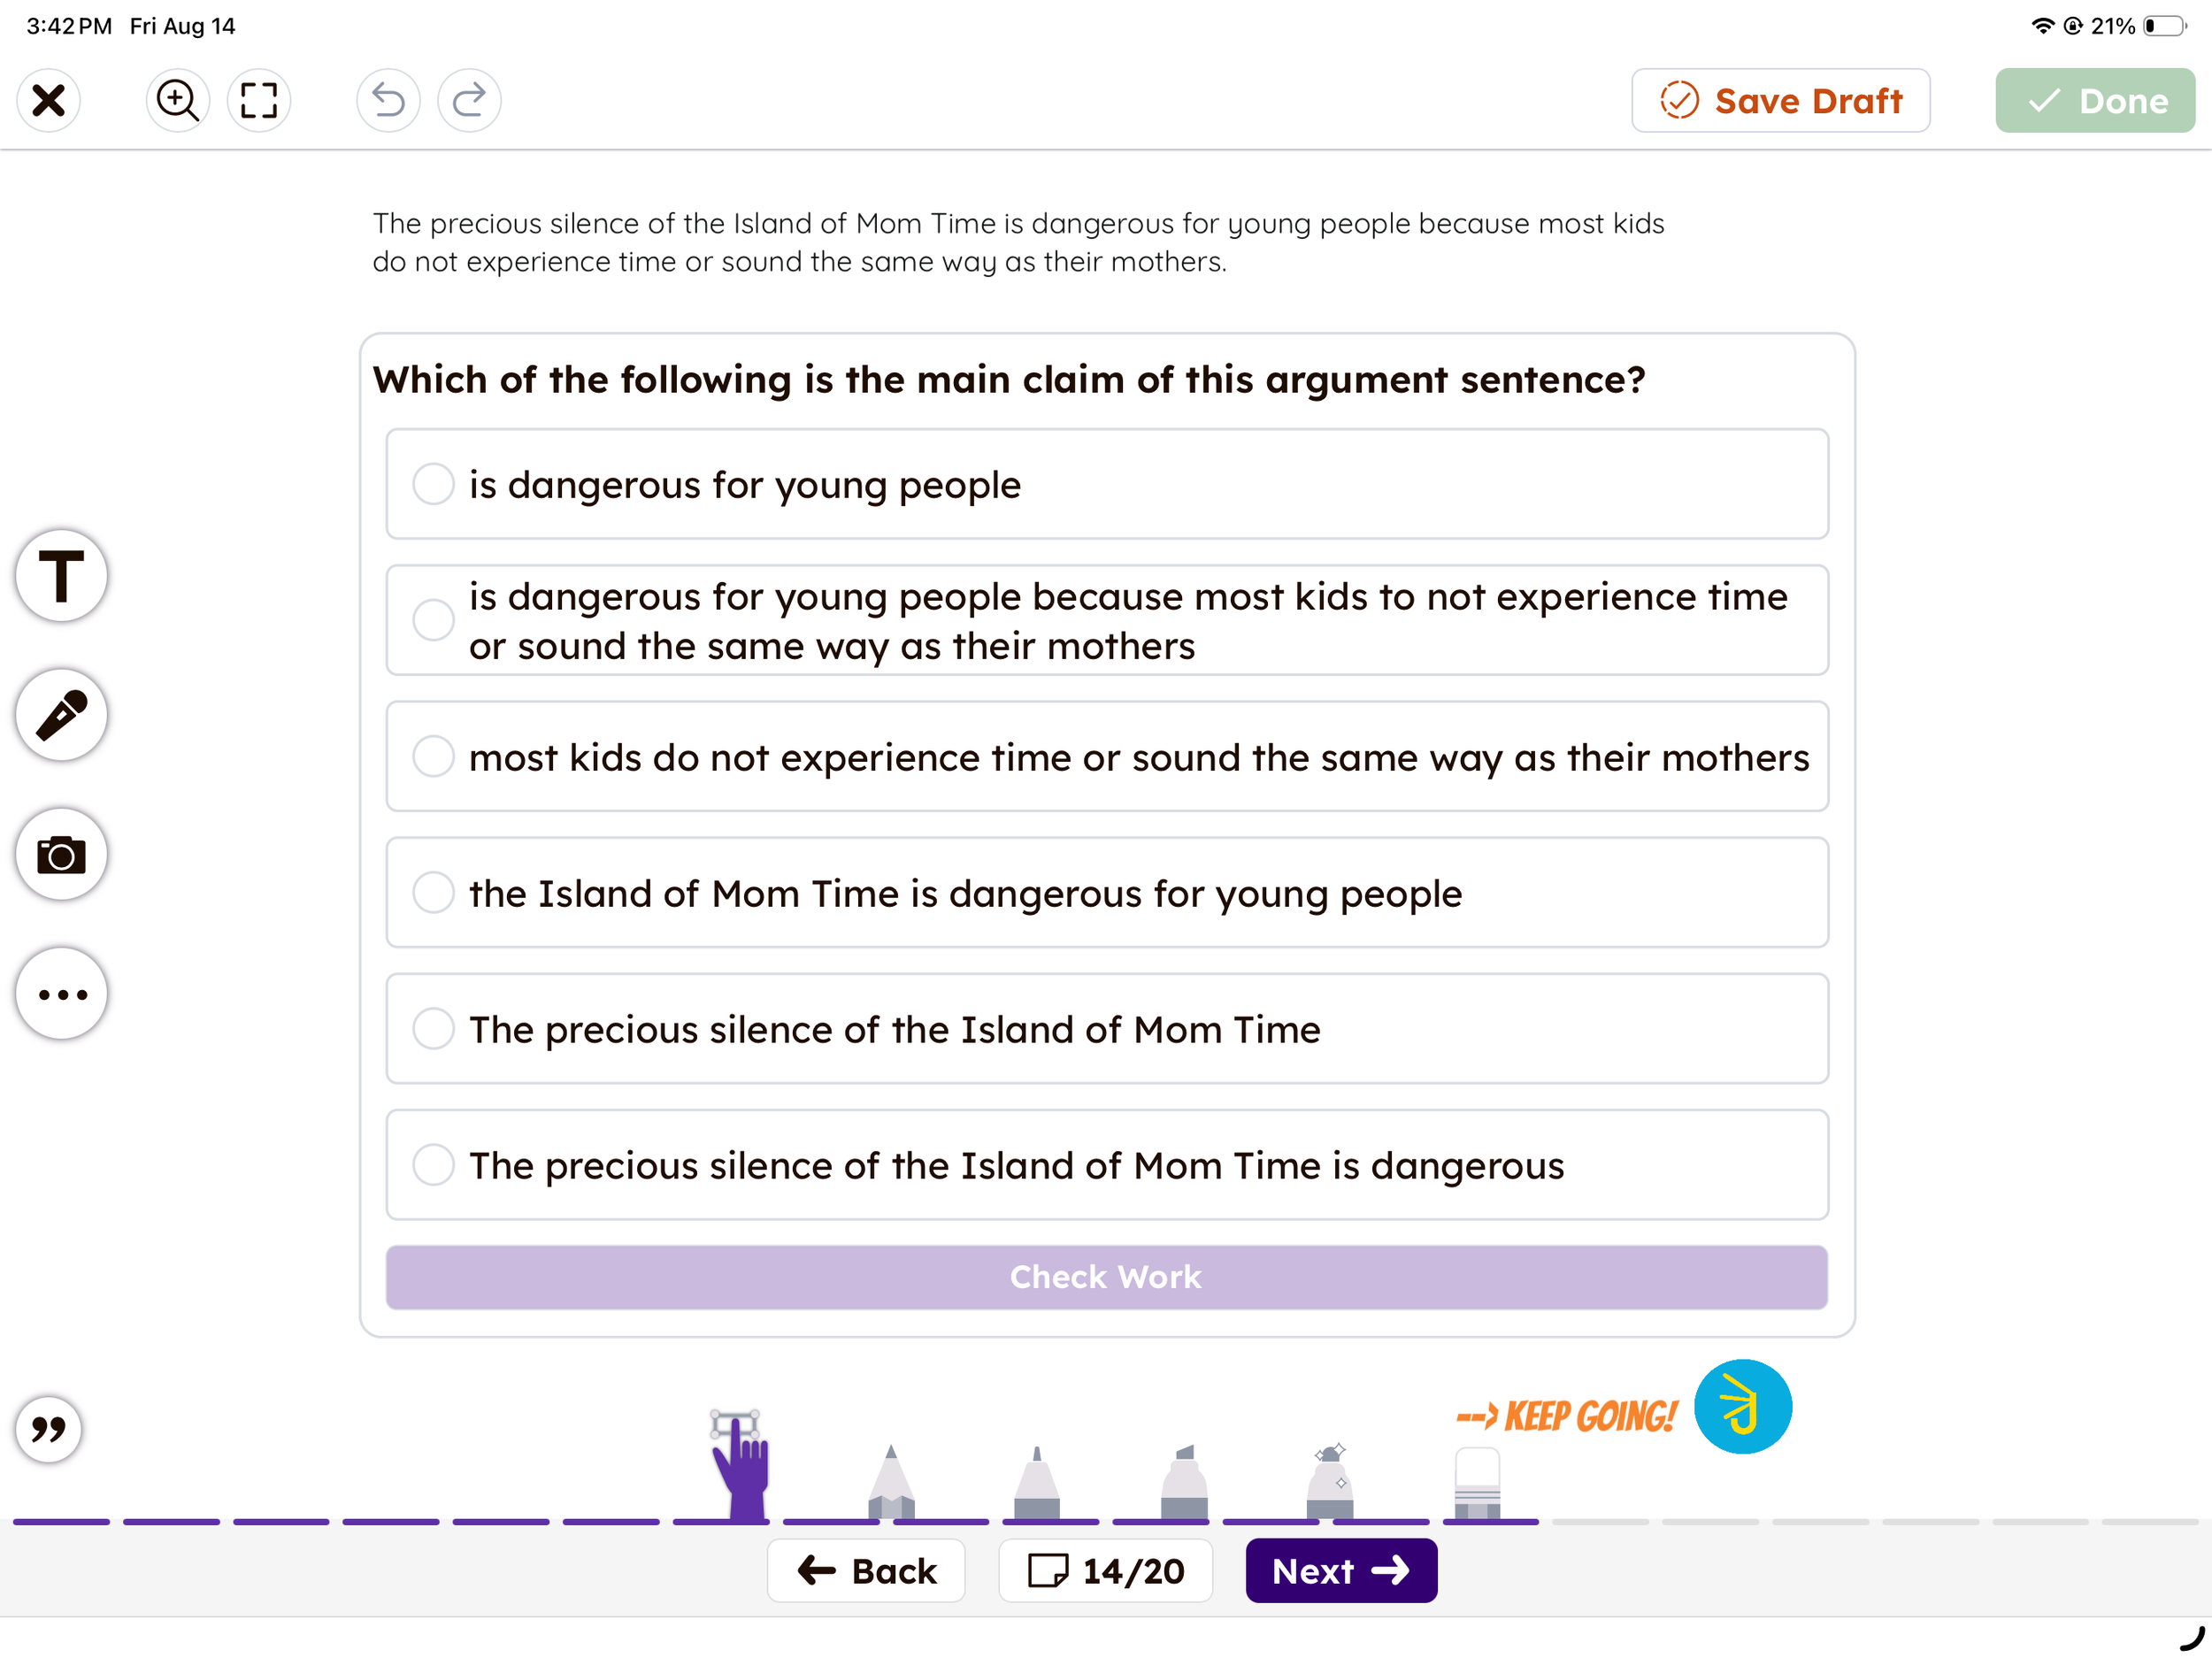Close the activity with X button
This screenshot has height=1658, width=2212.
(x=48, y=100)
